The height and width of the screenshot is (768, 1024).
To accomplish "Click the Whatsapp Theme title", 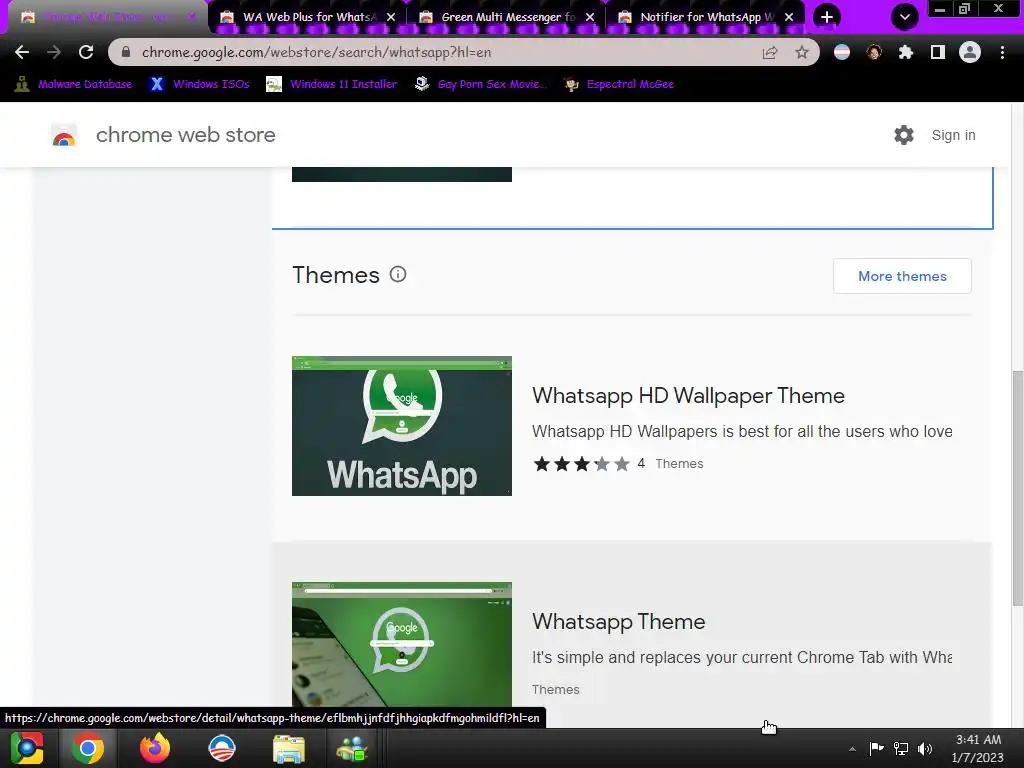I will [x=618, y=622].
